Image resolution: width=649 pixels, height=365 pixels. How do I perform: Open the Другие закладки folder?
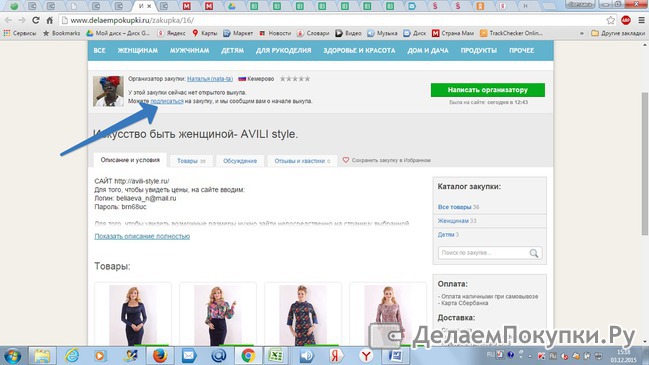click(x=618, y=33)
